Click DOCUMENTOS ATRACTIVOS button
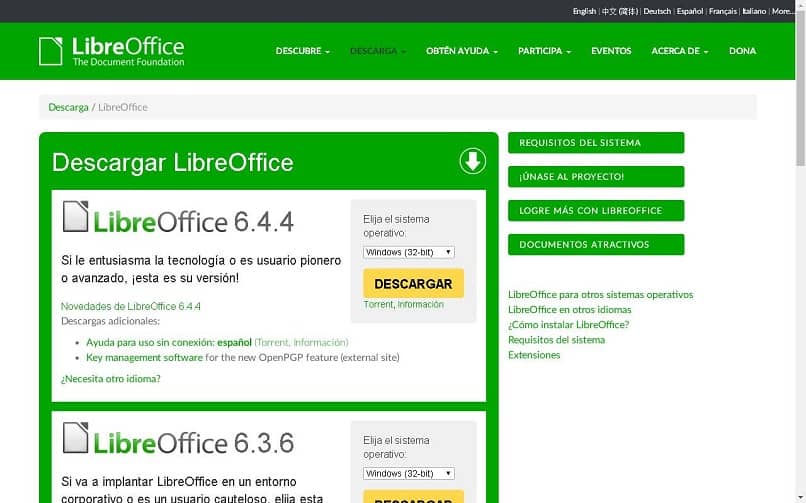 point(596,245)
